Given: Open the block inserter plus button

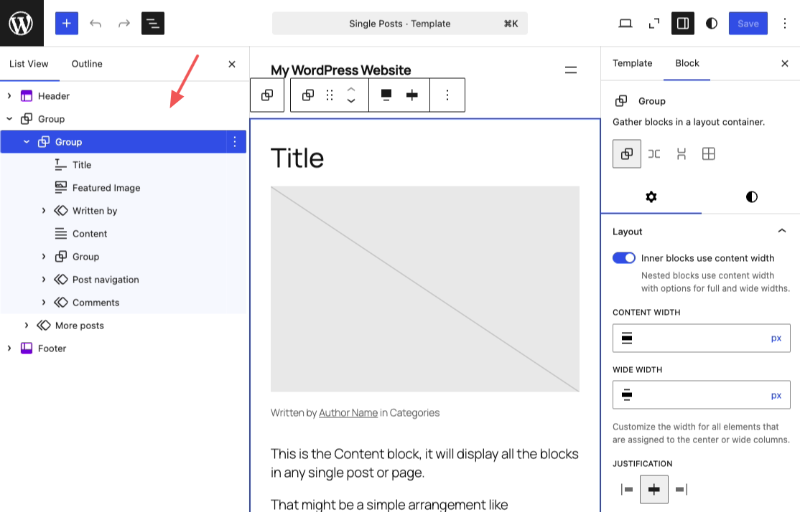Looking at the screenshot, I should 66,23.
